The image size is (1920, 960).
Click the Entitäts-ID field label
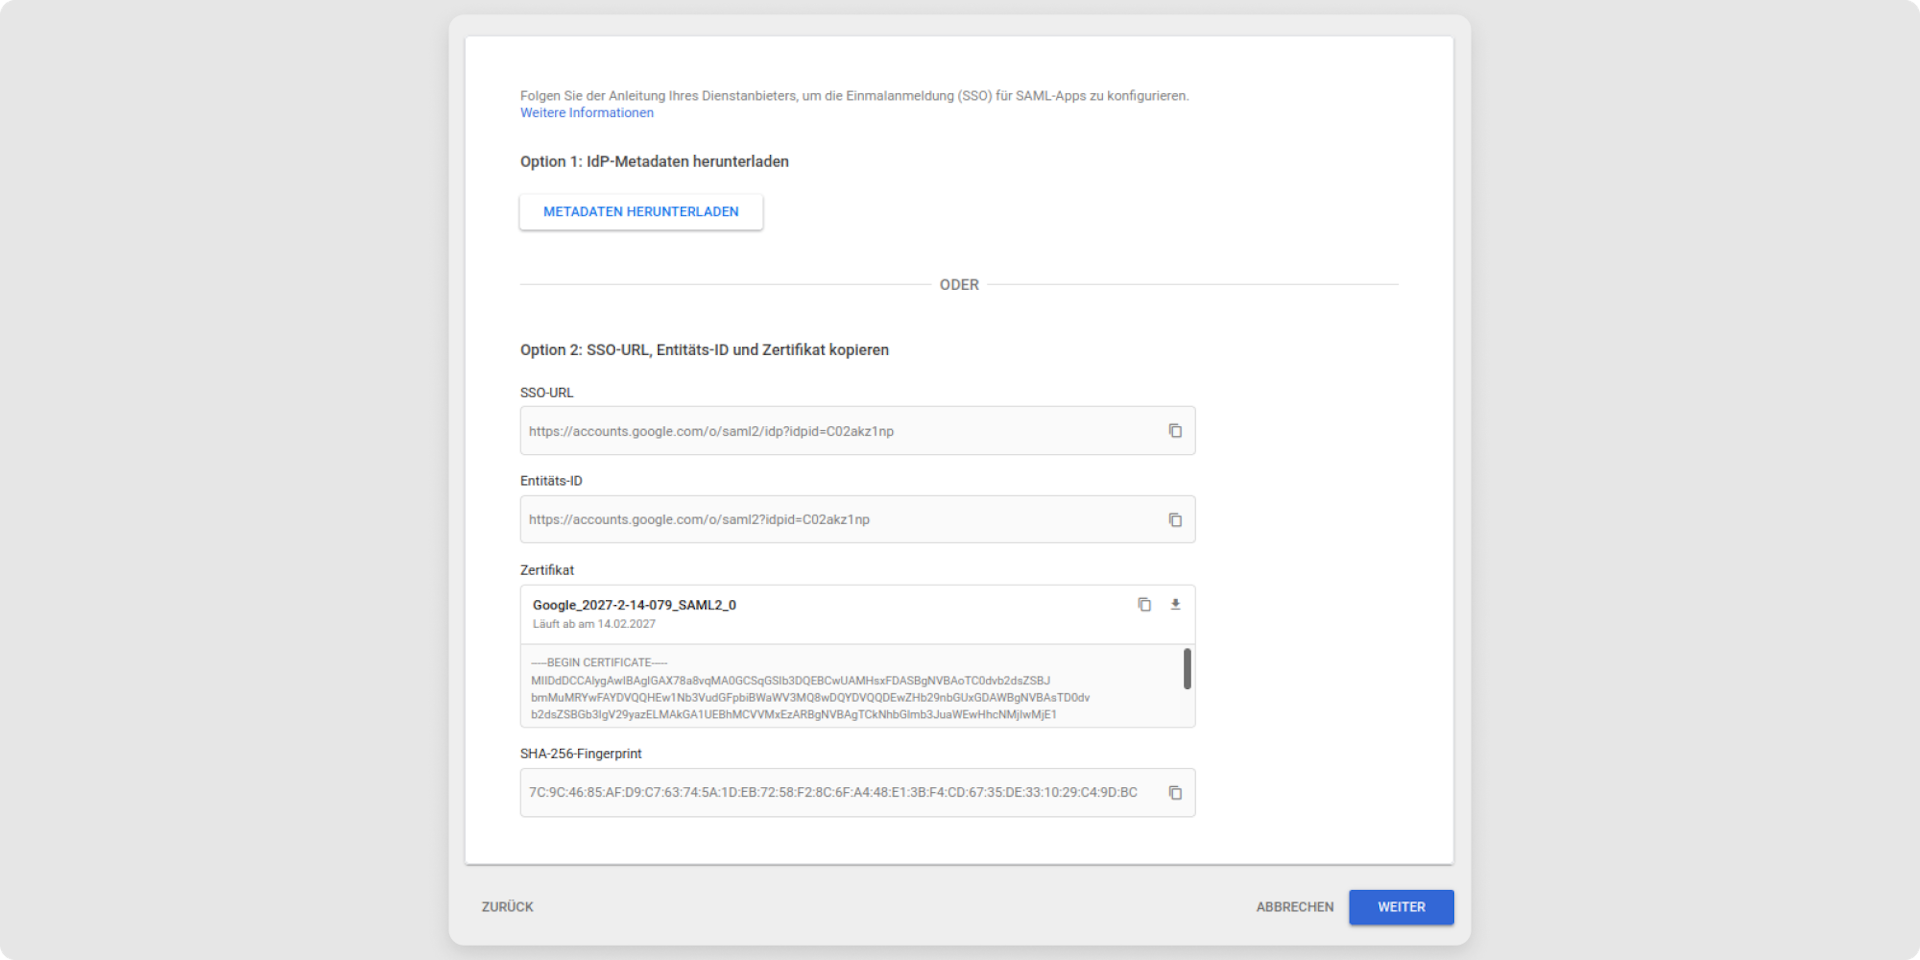coord(551,481)
